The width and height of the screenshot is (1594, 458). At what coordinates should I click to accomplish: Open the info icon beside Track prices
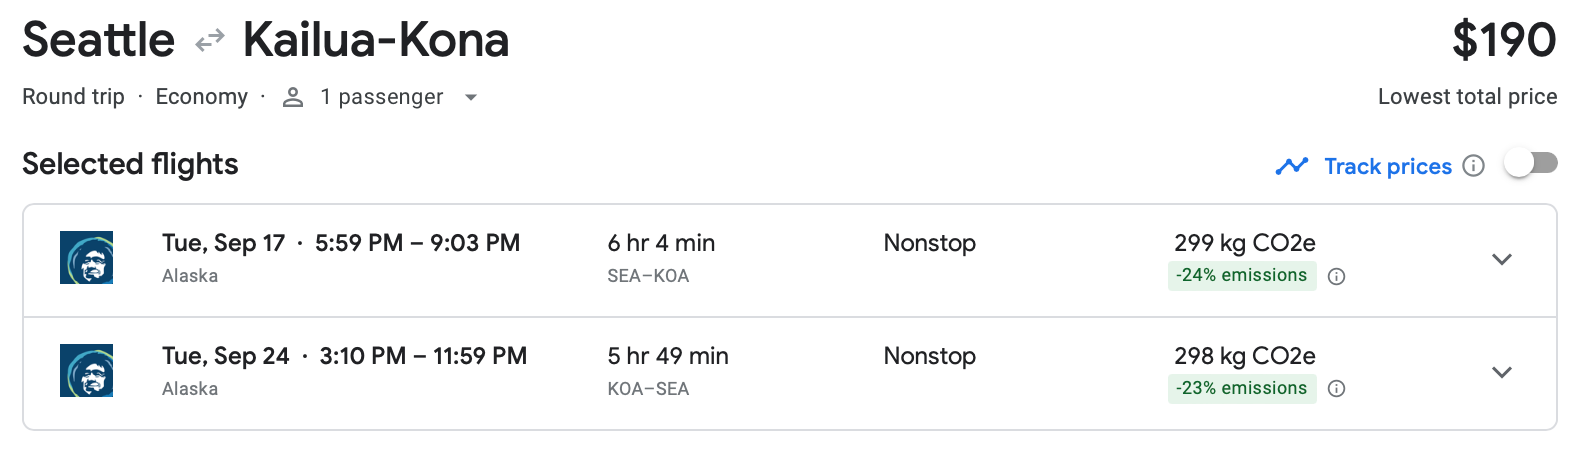pyautogui.click(x=1473, y=166)
